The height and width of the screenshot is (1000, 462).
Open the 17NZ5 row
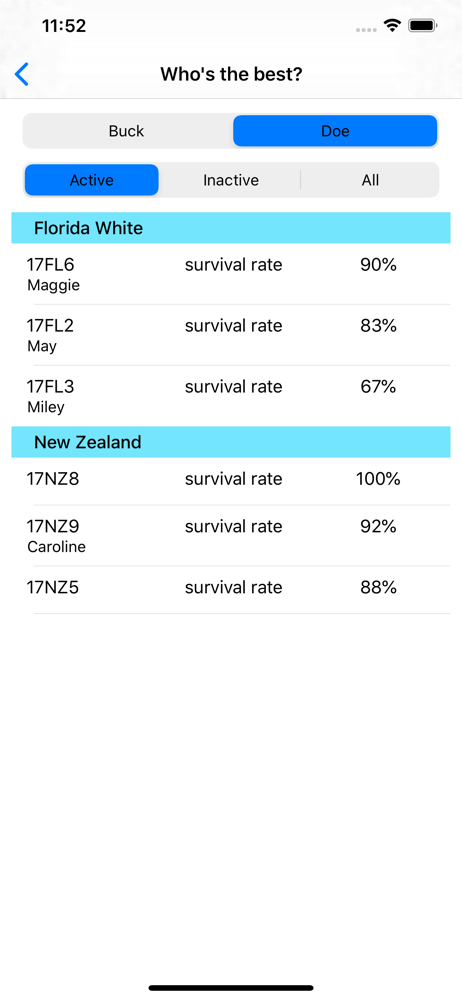coord(231,590)
